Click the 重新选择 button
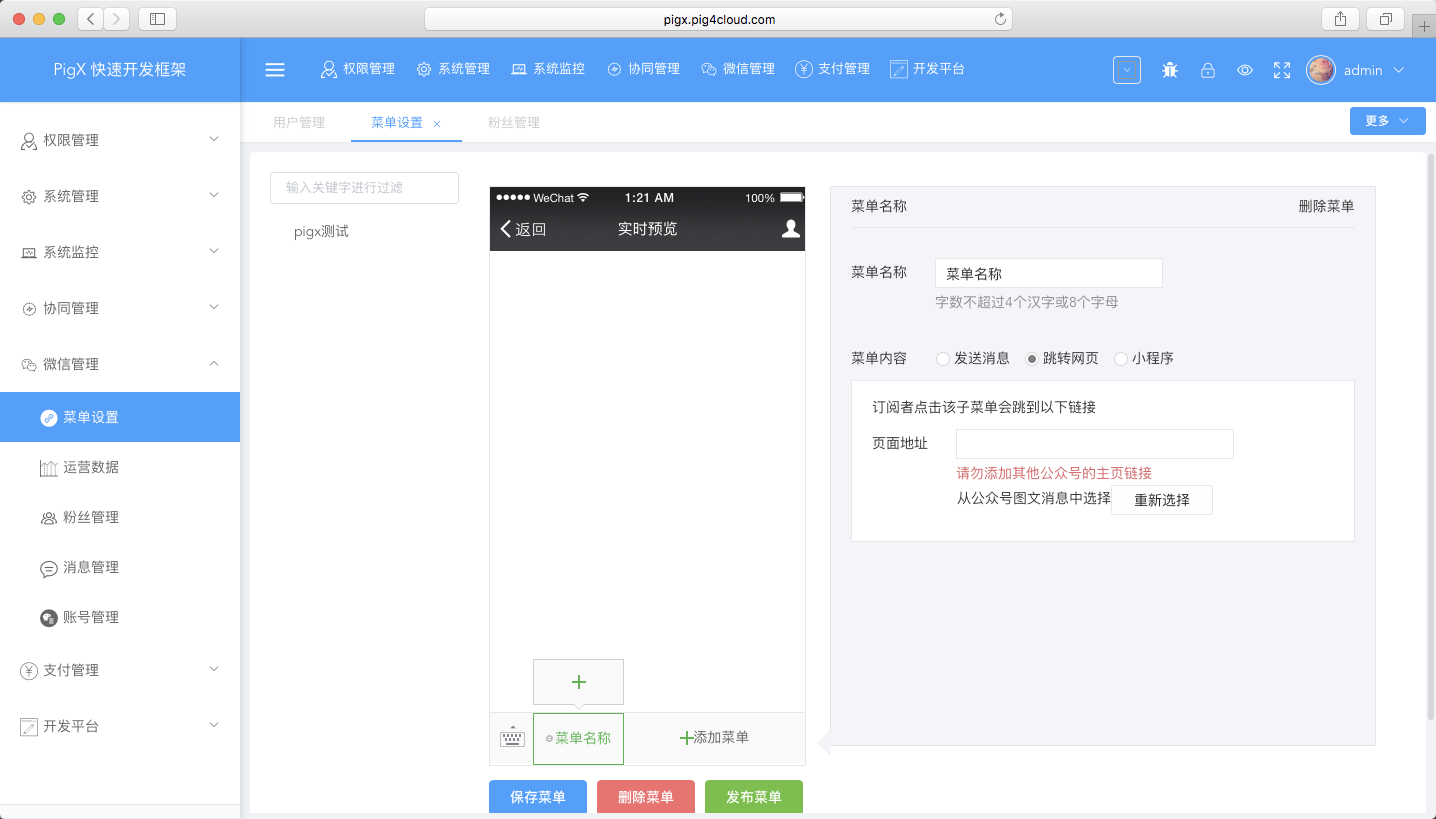The height and width of the screenshot is (819, 1436). point(1162,500)
